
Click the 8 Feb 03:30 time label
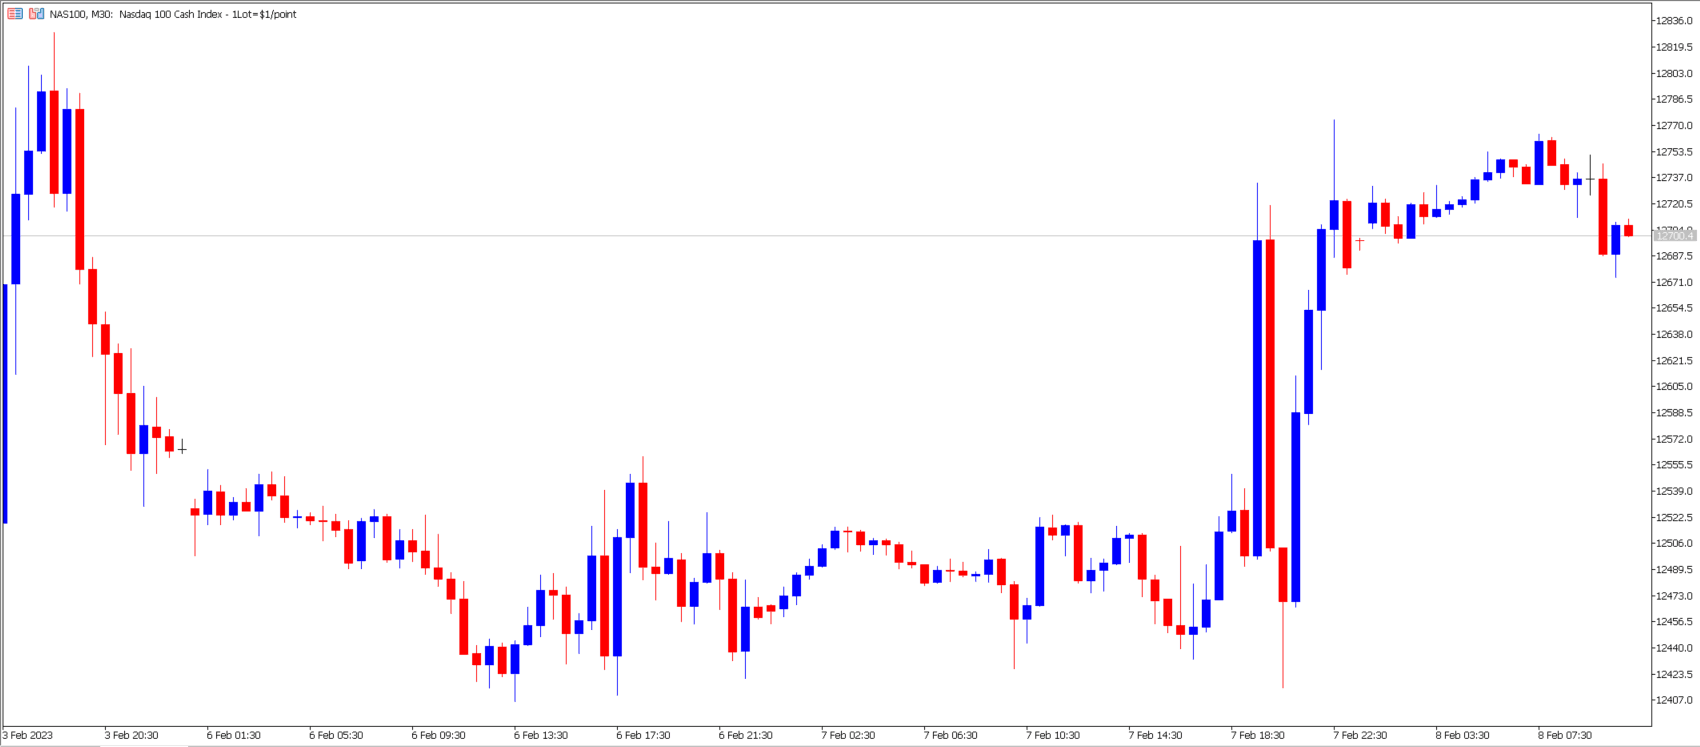(x=1463, y=735)
